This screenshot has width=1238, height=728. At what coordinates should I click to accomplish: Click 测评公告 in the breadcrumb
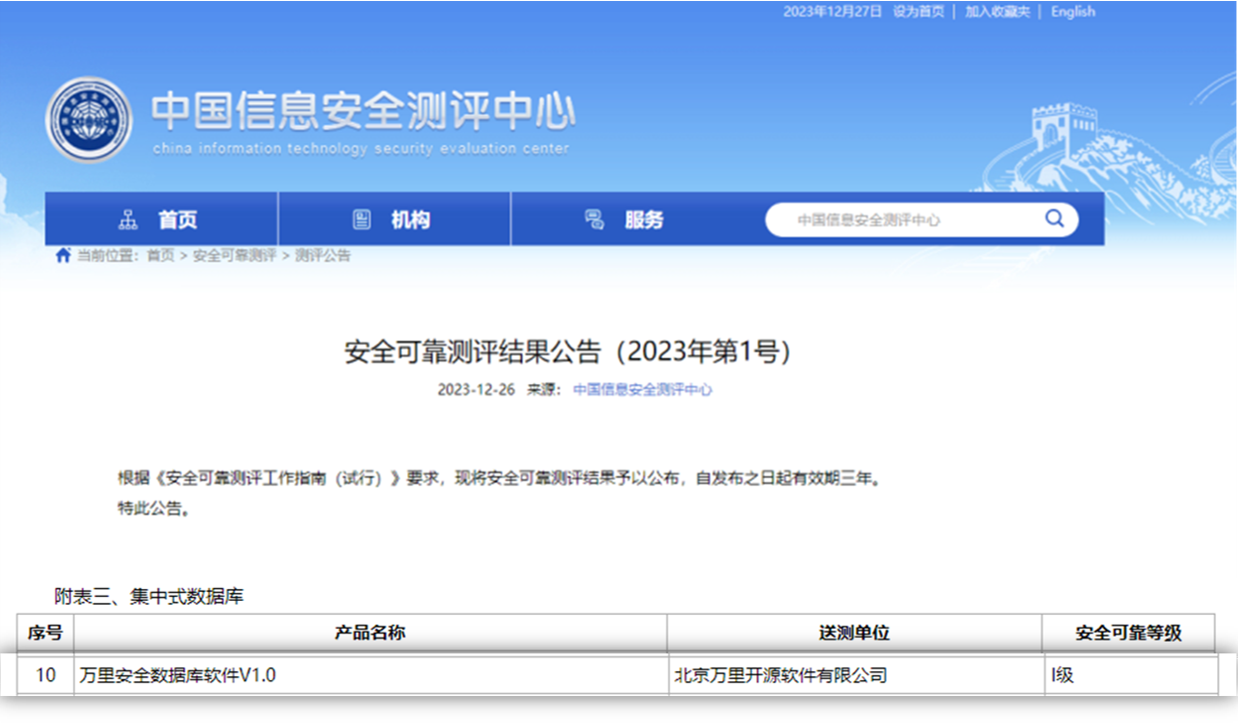pyautogui.click(x=323, y=256)
